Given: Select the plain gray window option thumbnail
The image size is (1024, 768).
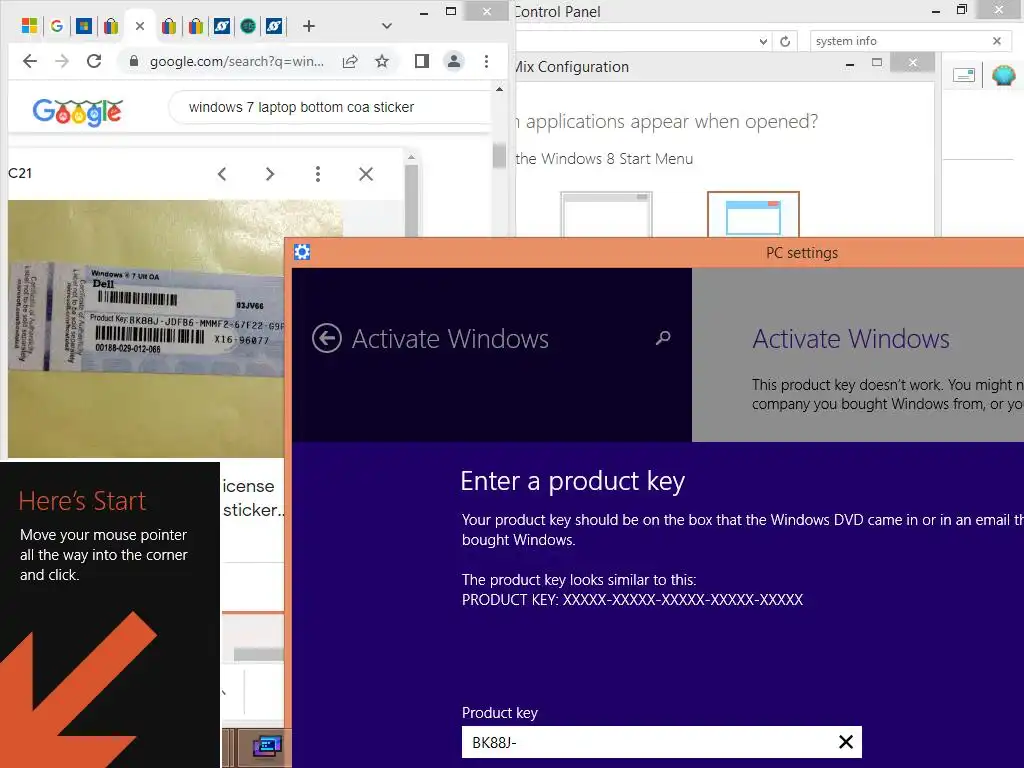Looking at the screenshot, I should (606, 214).
